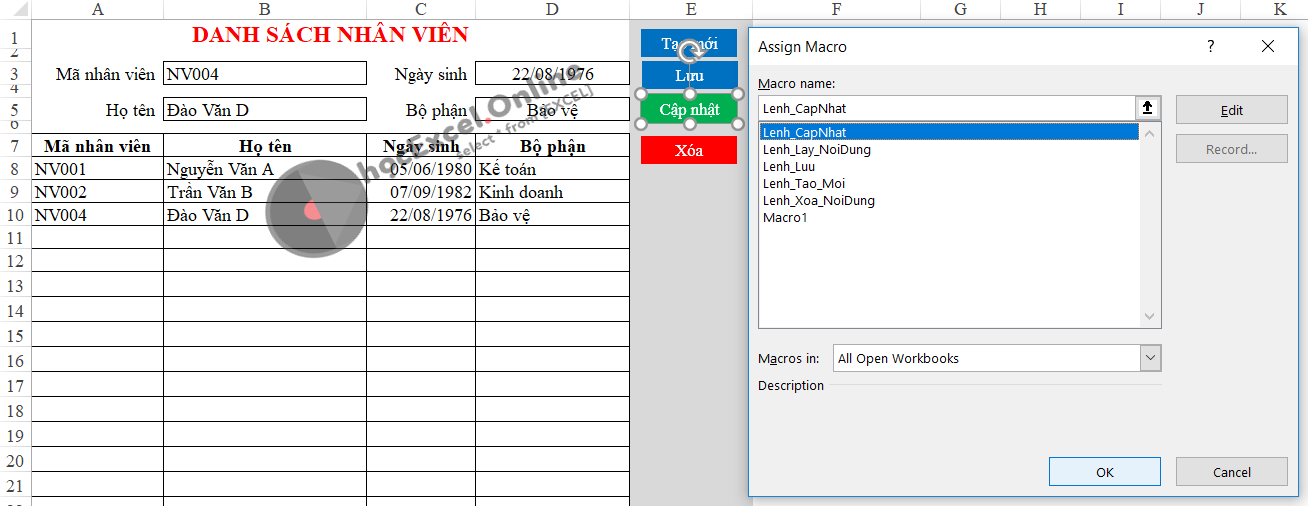Click the Mã nhân viên input cell NV004
The image size is (1308, 506).
[x=265, y=74]
